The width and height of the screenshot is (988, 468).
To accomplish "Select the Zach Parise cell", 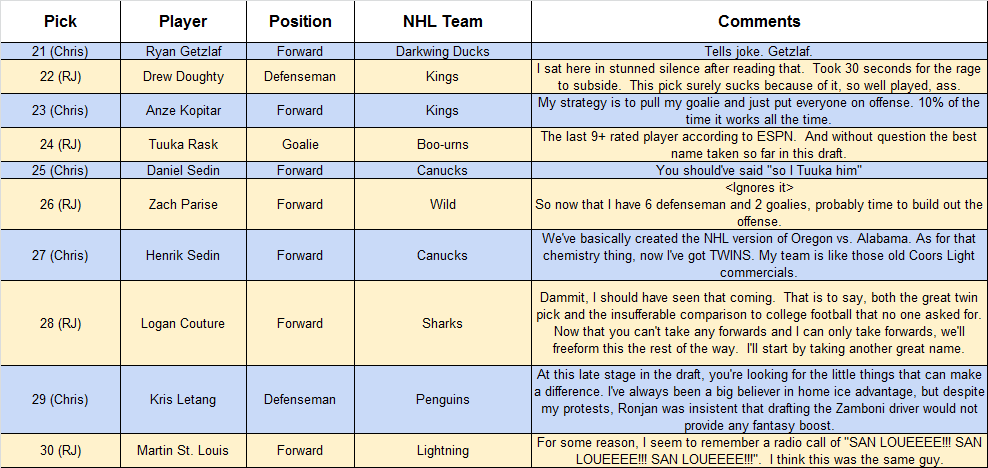I will point(183,205).
